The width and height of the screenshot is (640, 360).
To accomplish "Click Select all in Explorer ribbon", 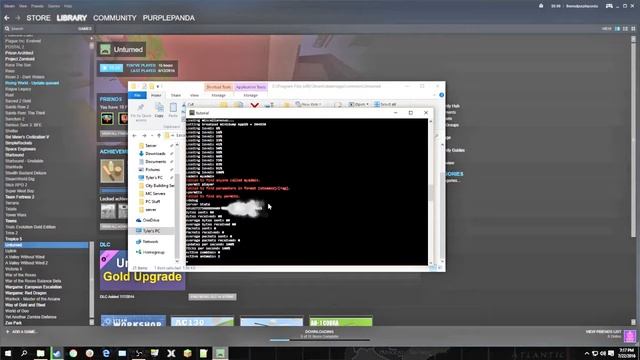I will tap(385, 104).
